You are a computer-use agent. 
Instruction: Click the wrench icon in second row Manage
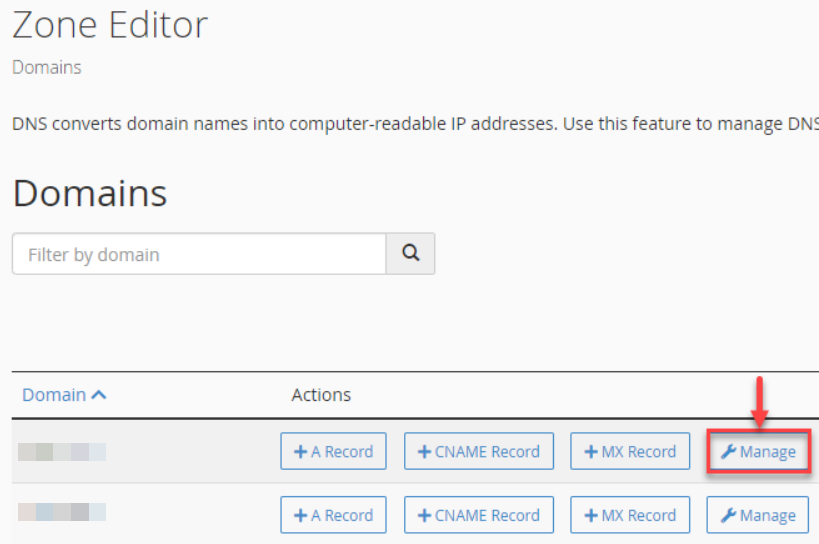(x=728, y=515)
